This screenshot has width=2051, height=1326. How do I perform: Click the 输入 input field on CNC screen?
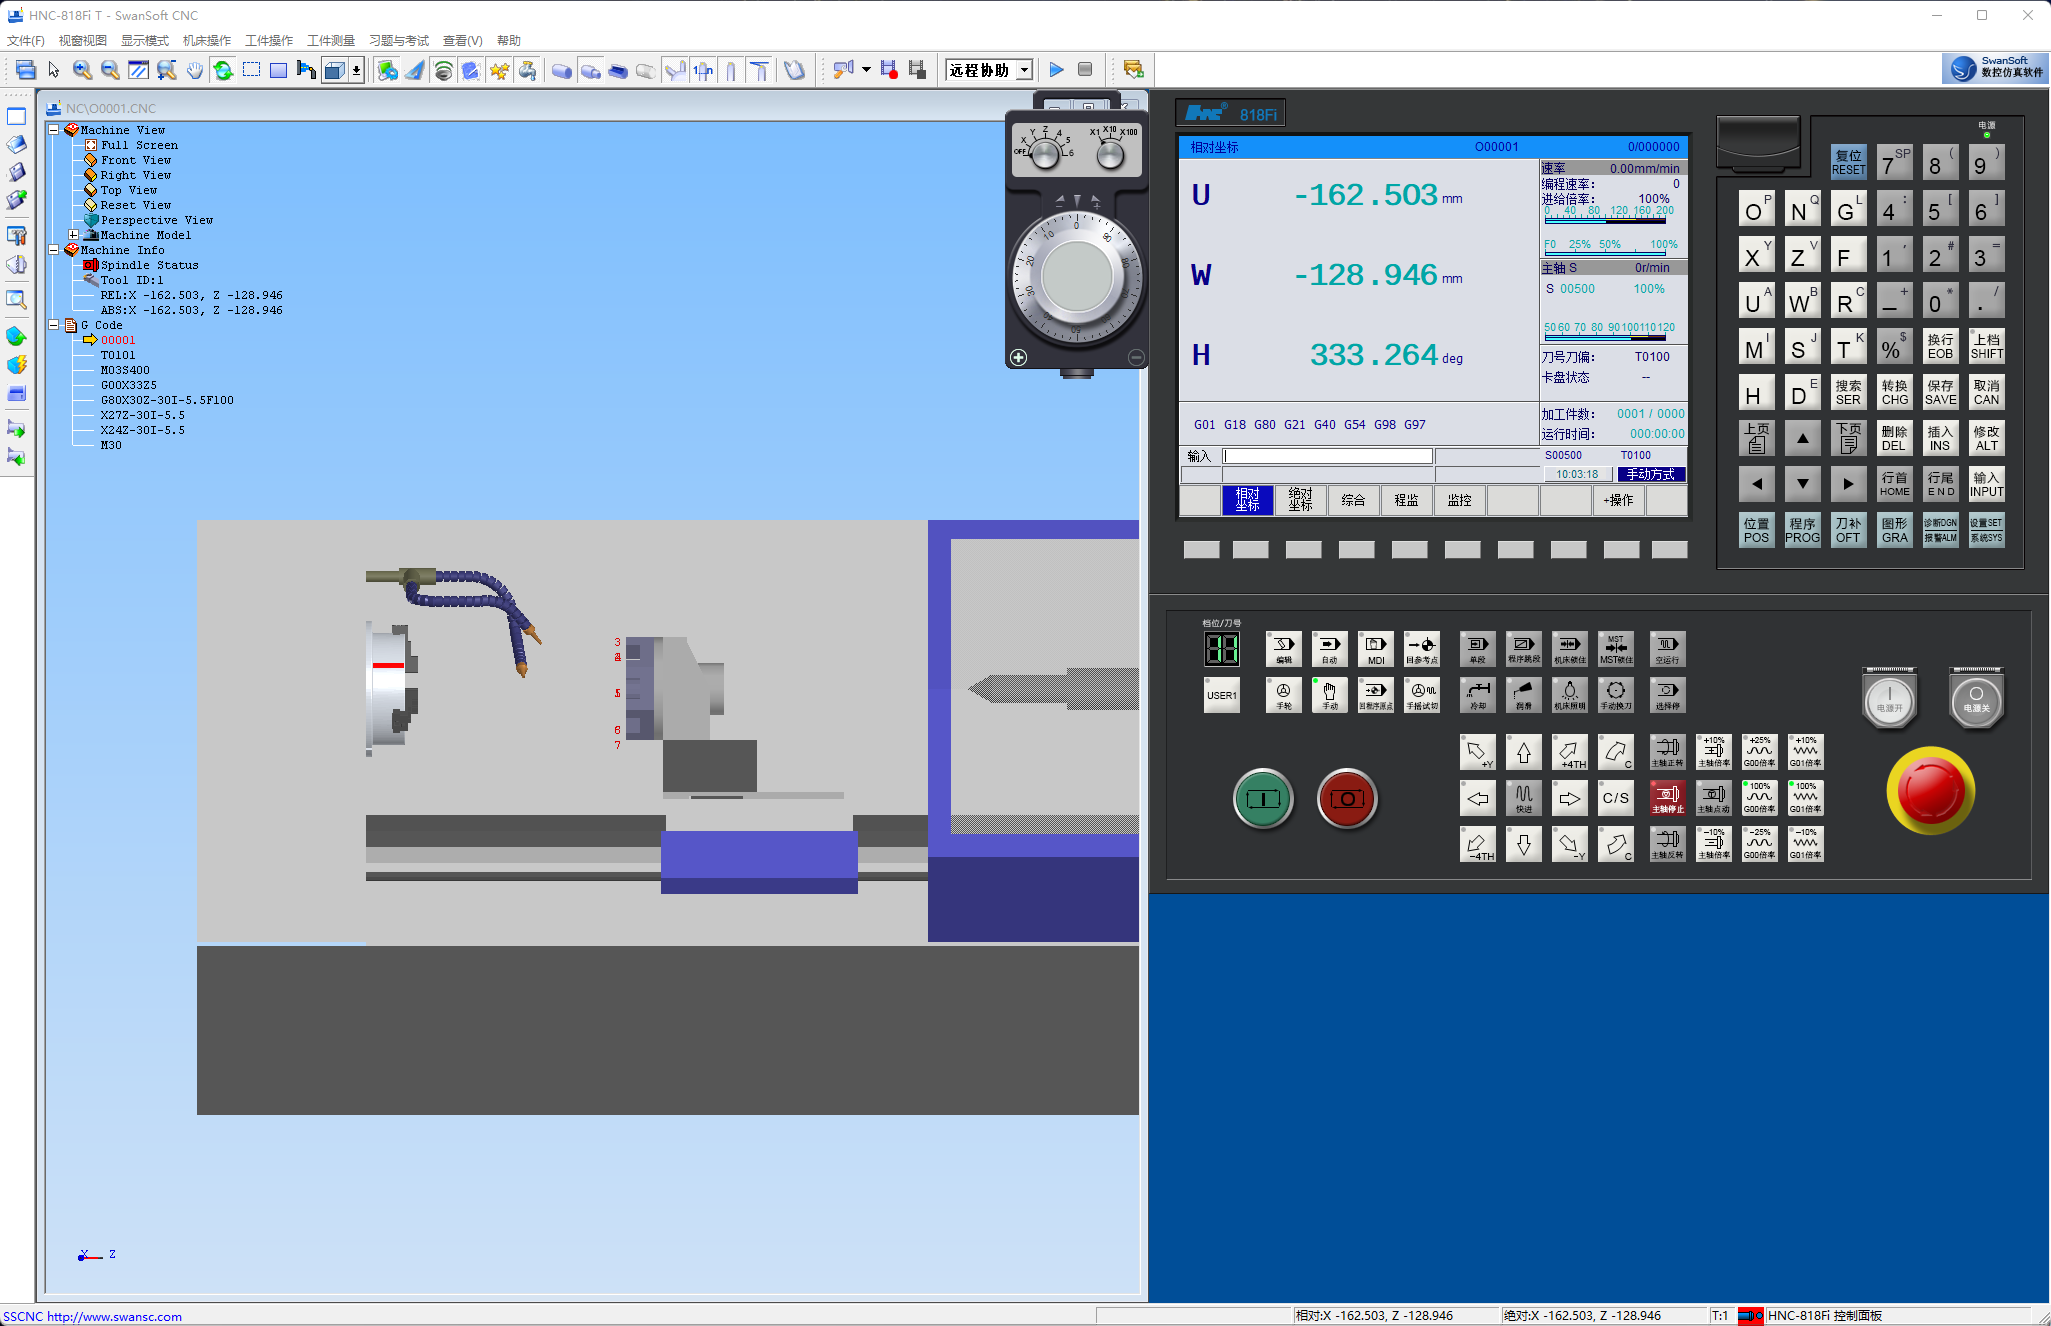point(1328,456)
